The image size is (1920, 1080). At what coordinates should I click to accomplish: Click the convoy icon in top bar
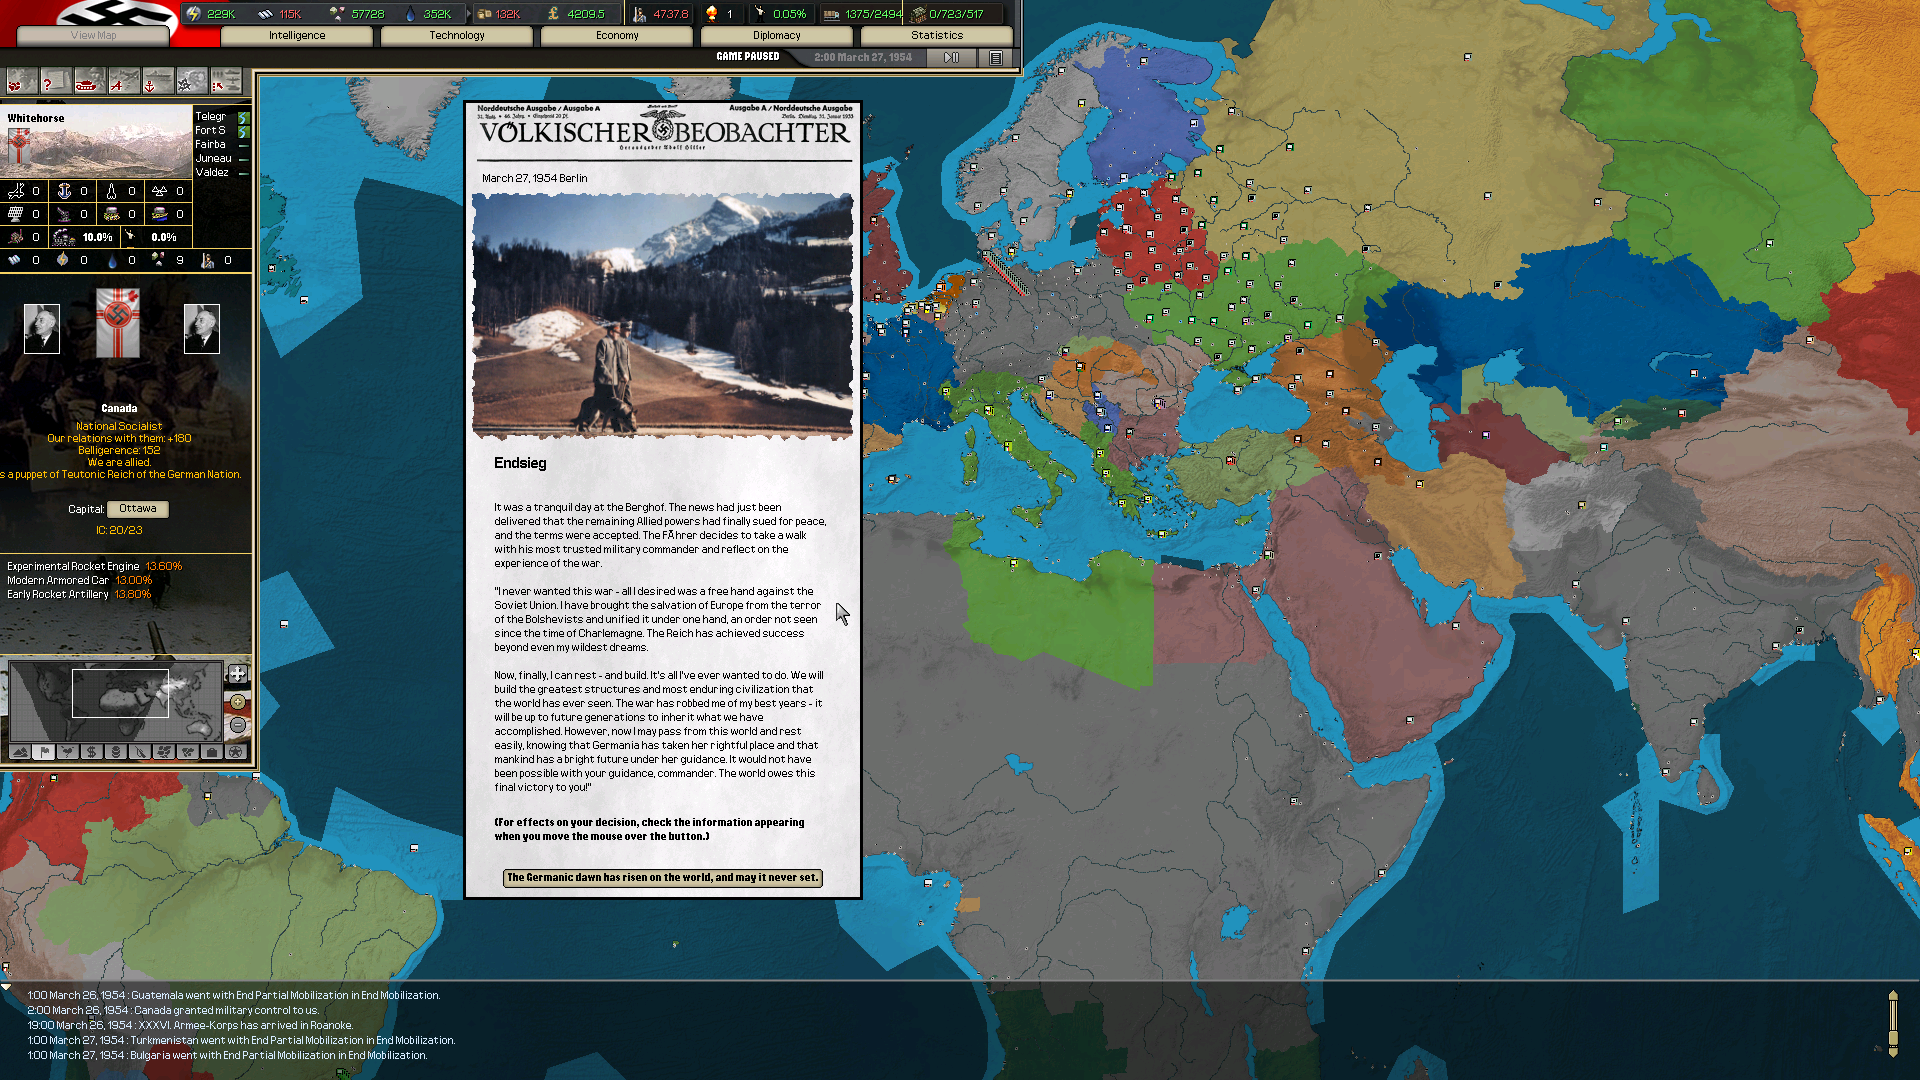[x=918, y=14]
